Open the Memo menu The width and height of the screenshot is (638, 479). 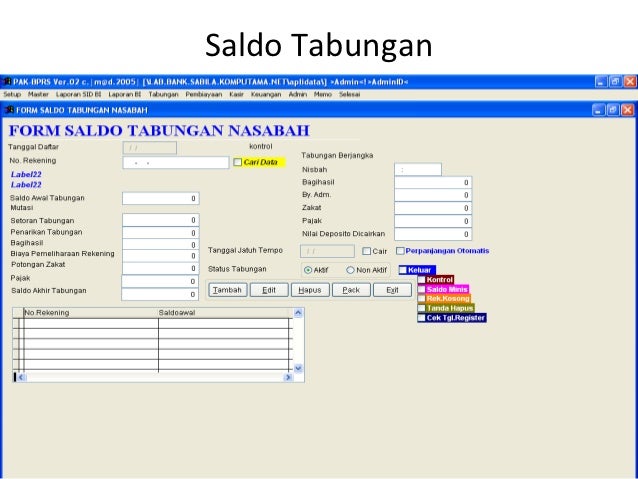[323, 94]
